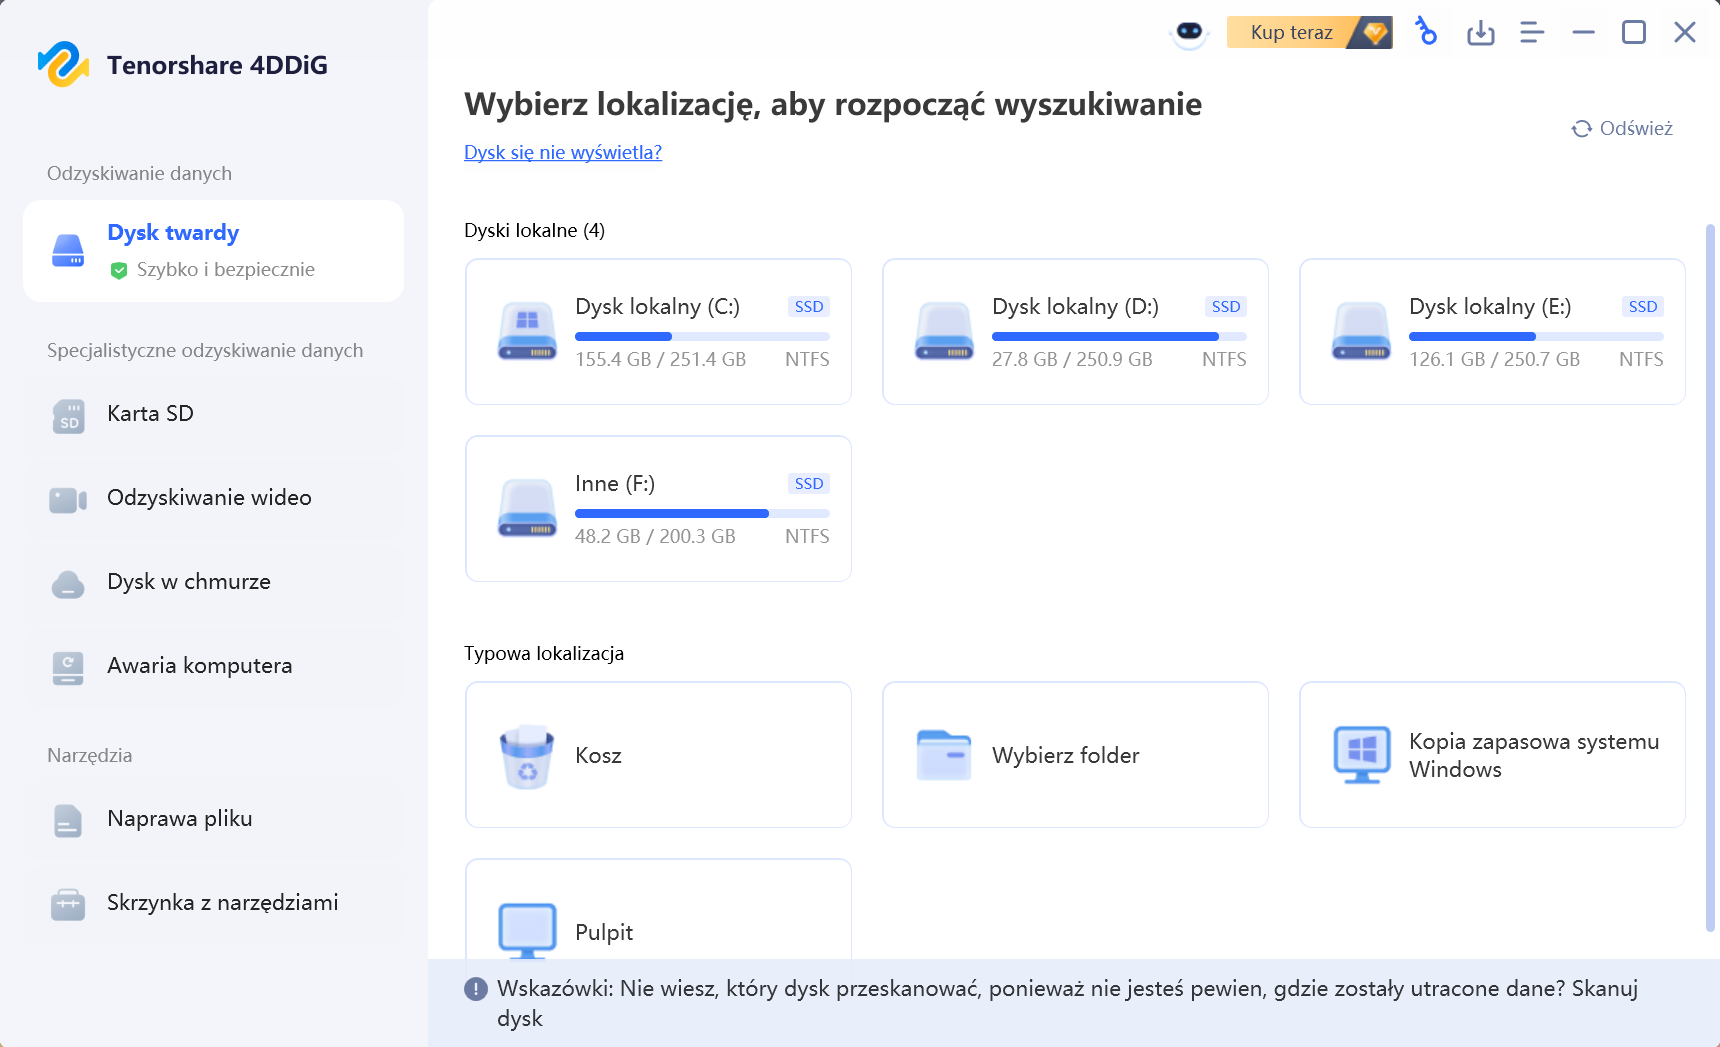Click the video camera icon
The height and width of the screenshot is (1047, 1720).
pyautogui.click(x=68, y=500)
